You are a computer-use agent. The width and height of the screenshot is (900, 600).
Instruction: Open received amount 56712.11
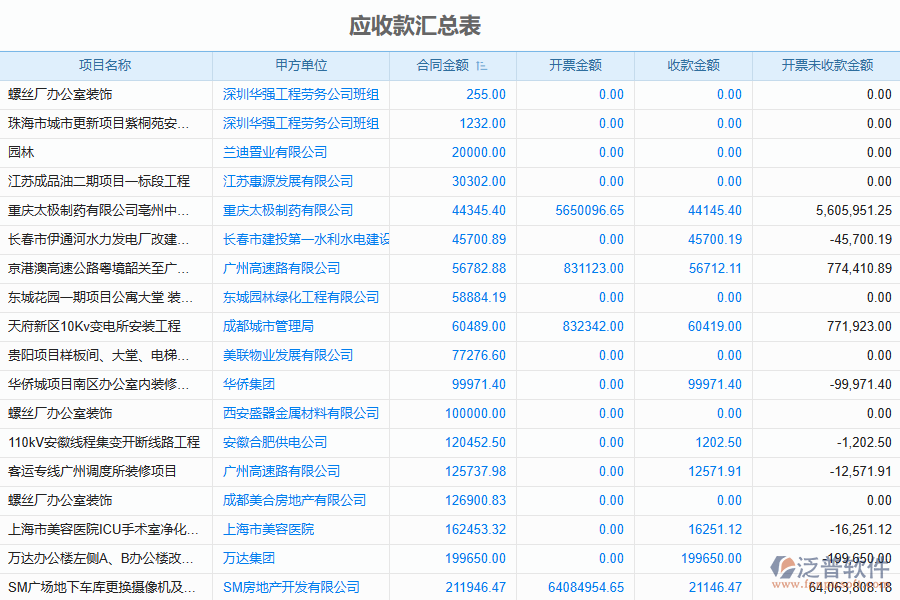click(x=715, y=268)
